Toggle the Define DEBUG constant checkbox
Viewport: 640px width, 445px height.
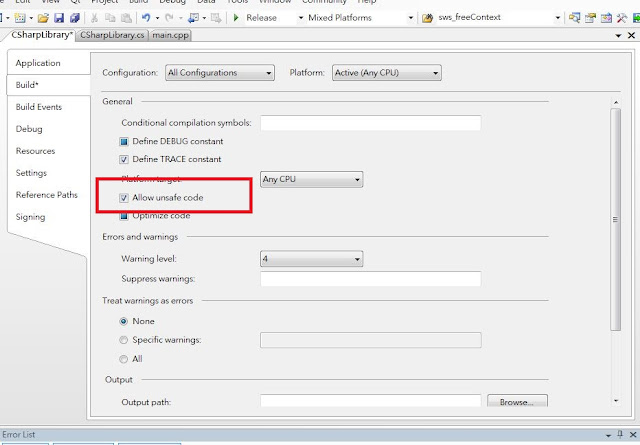(x=124, y=142)
